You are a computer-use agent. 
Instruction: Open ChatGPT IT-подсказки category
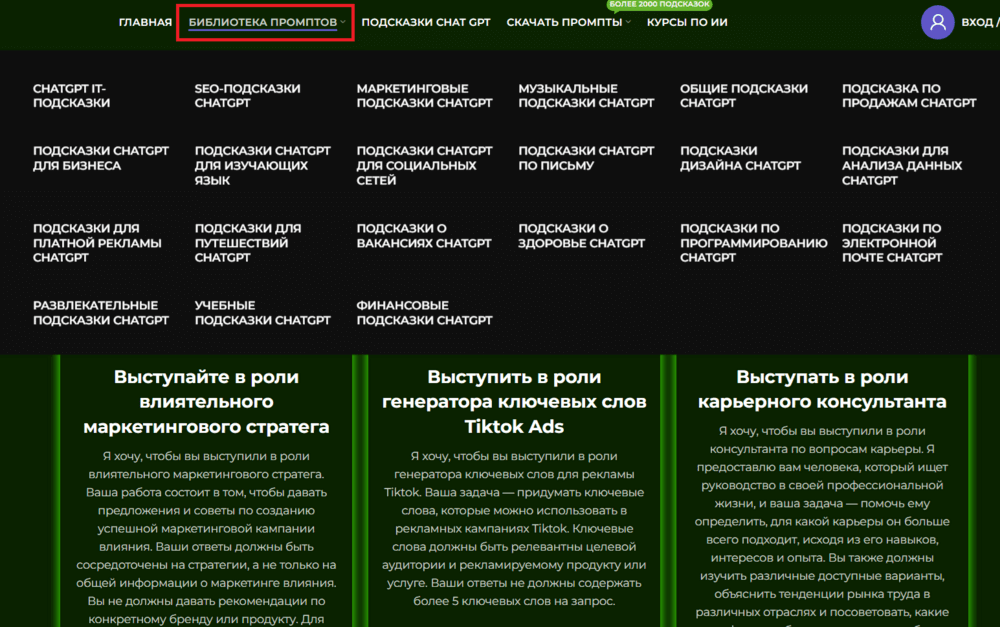(x=71, y=96)
